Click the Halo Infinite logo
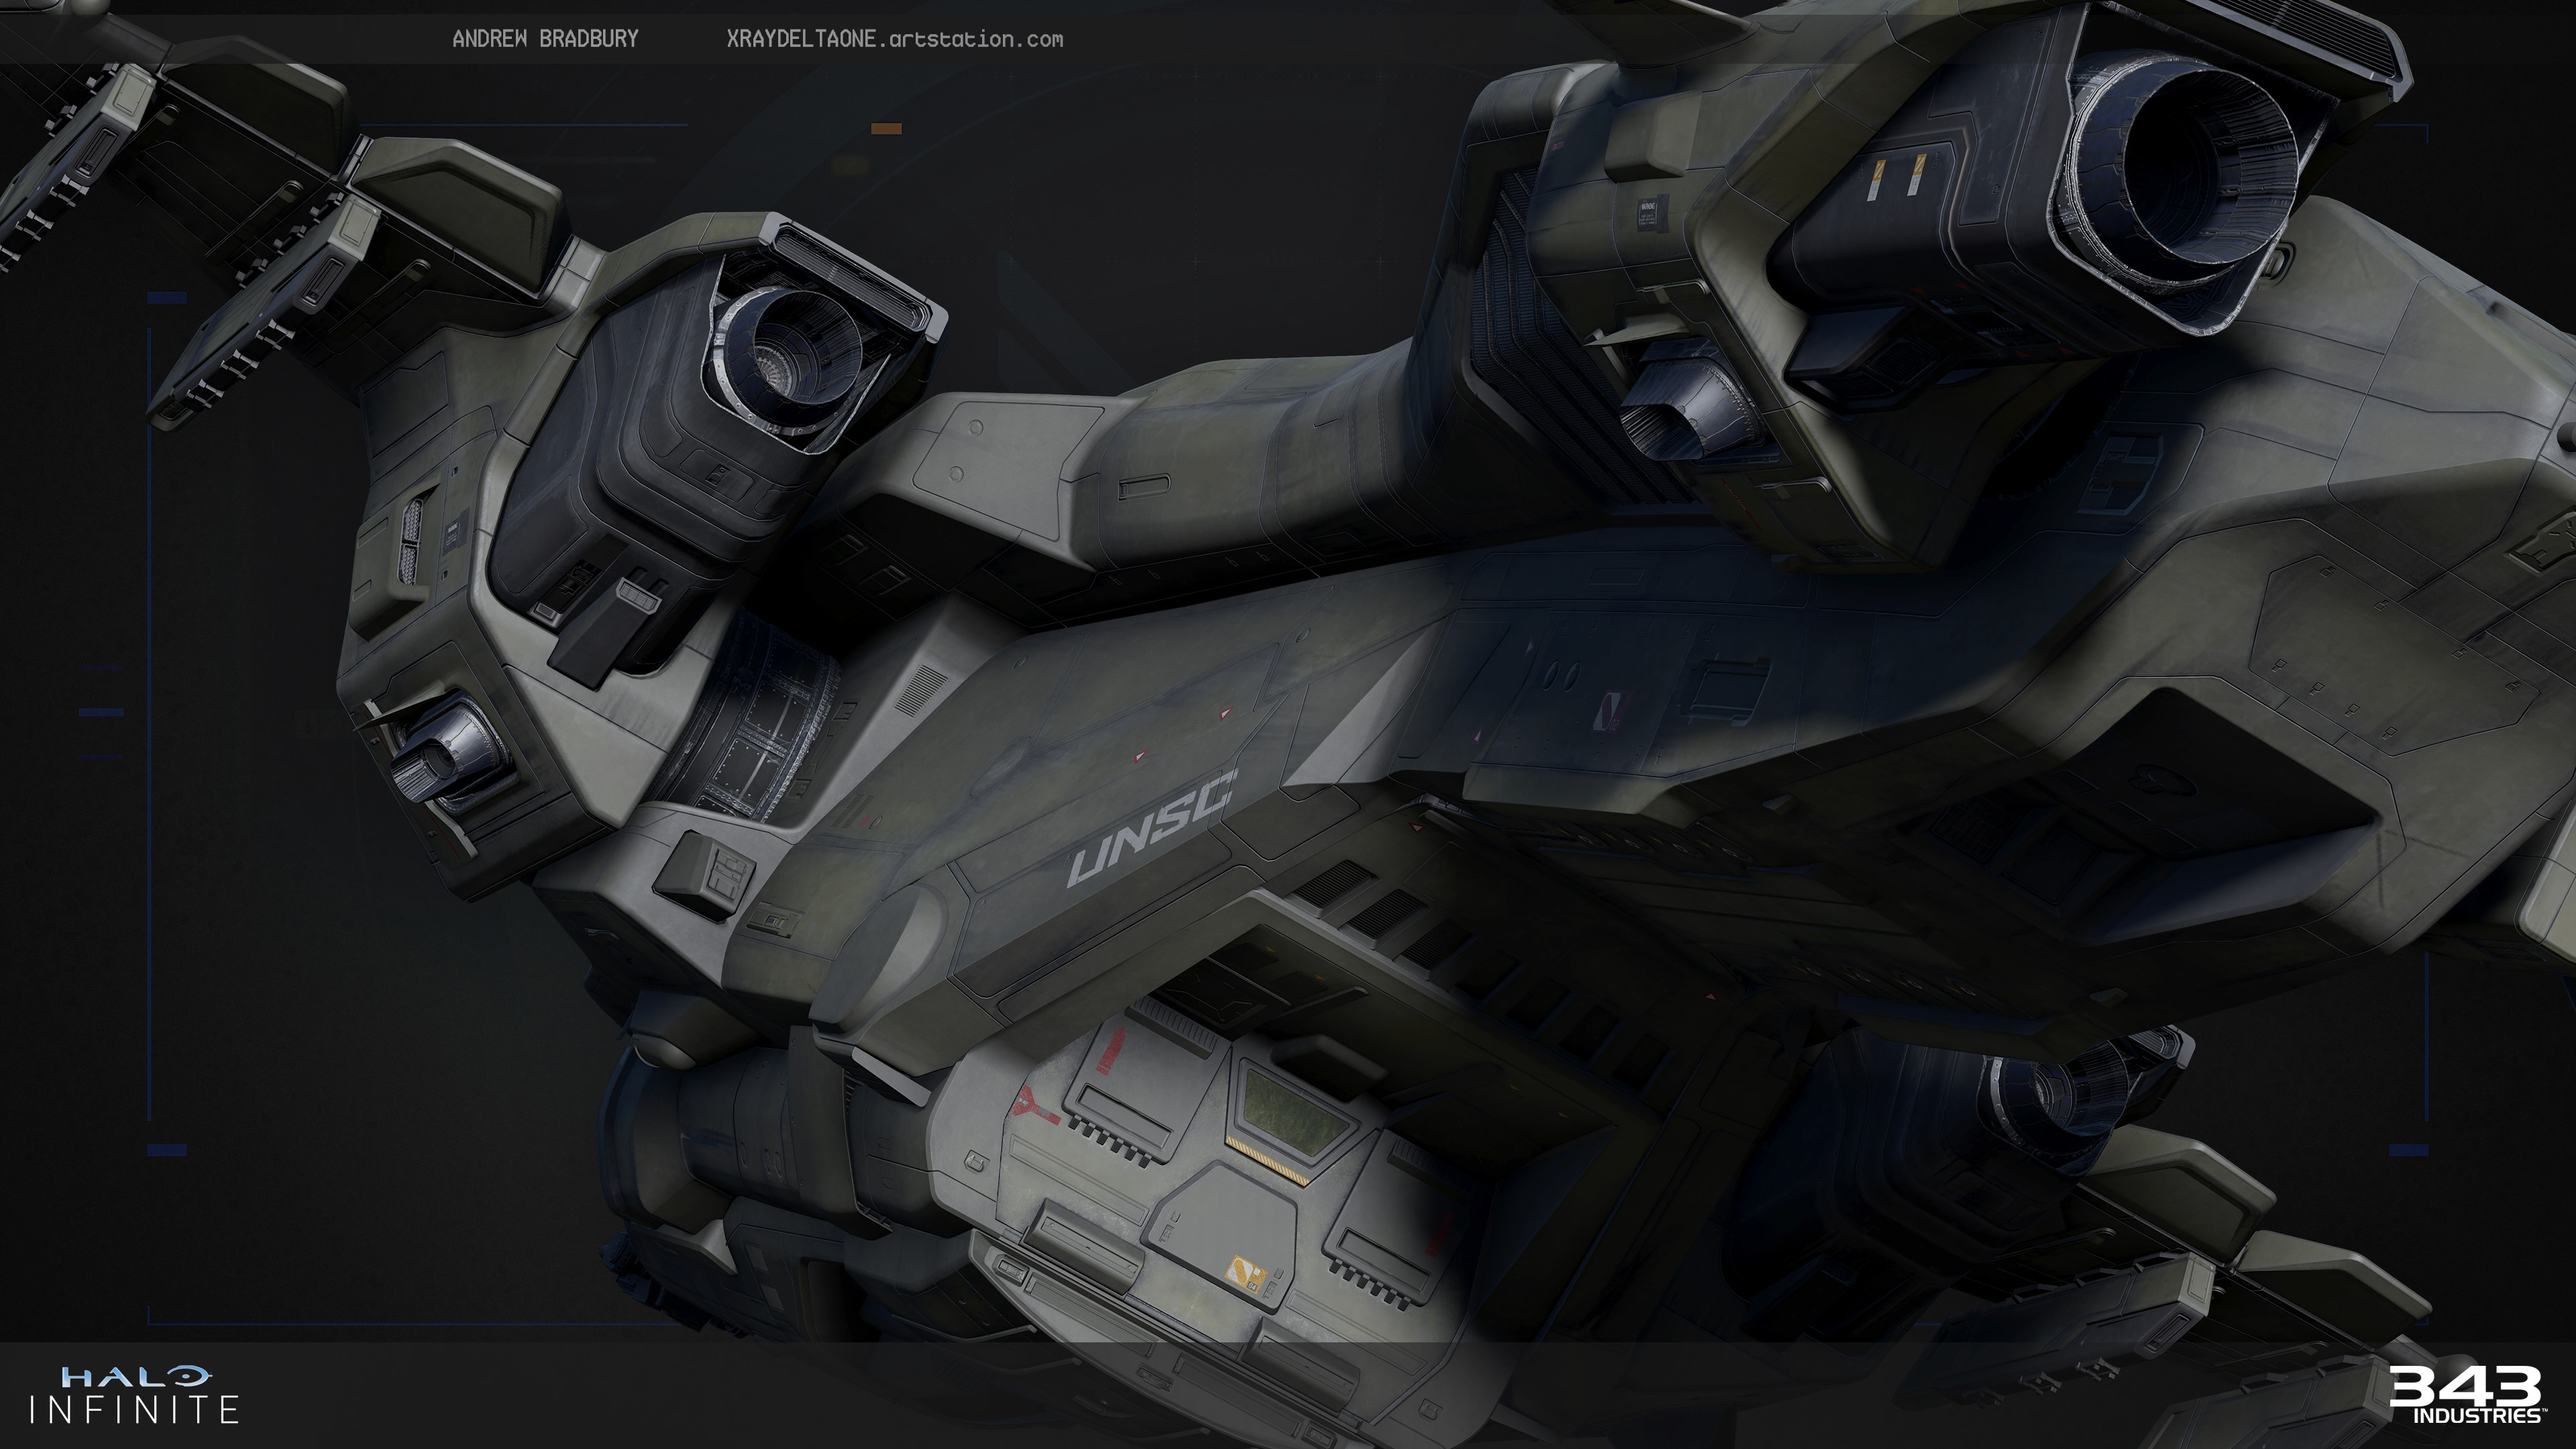Image resolution: width=2576 pixels, height=1449 pixels. click(135, 1395)
